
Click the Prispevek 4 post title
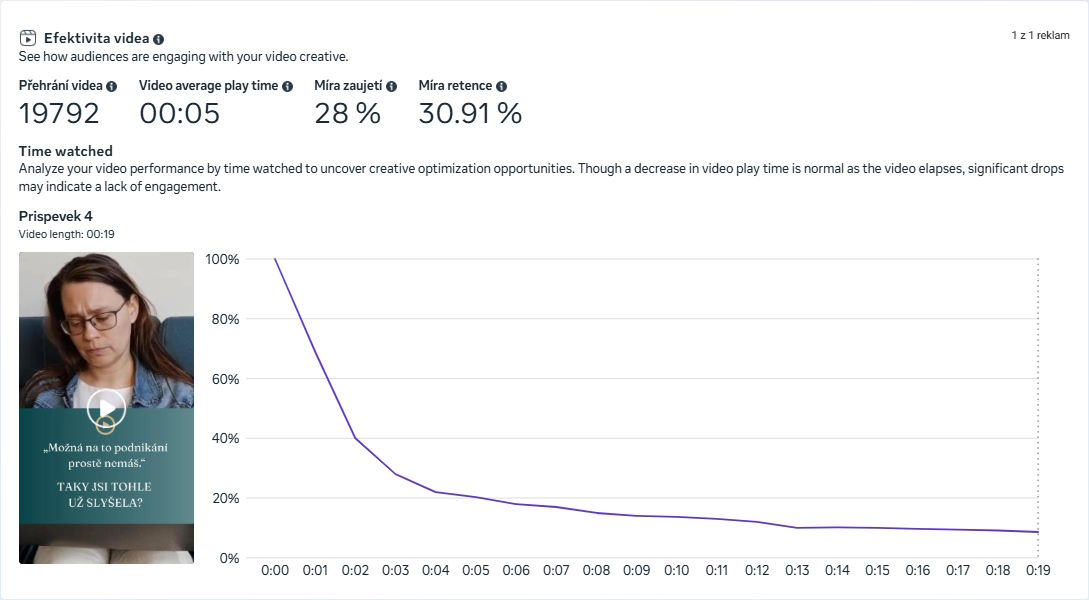pyautogui.click(x=54, y=216)
